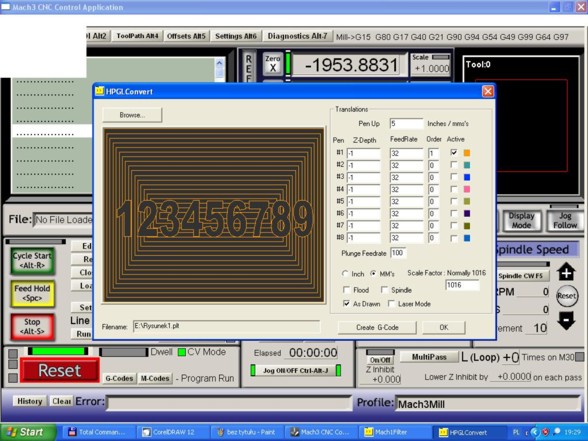Screen dimensions: 588x441
Task: Click the Plunge Feedrate field
Action: point(398,253)
